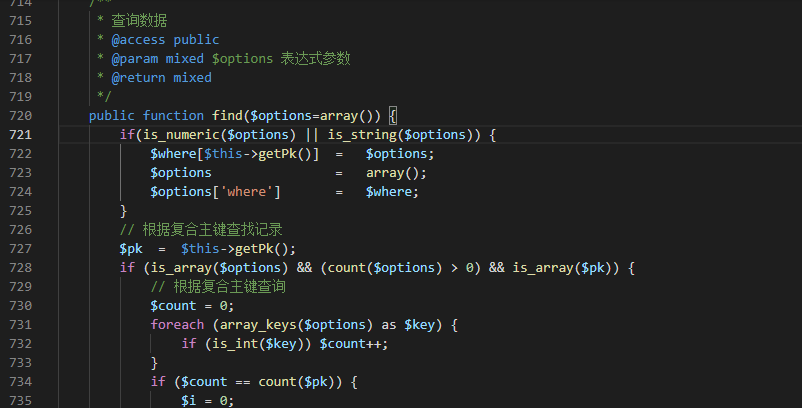
Task: Select line number 728 in the gutter
Action: pos(20,267)
